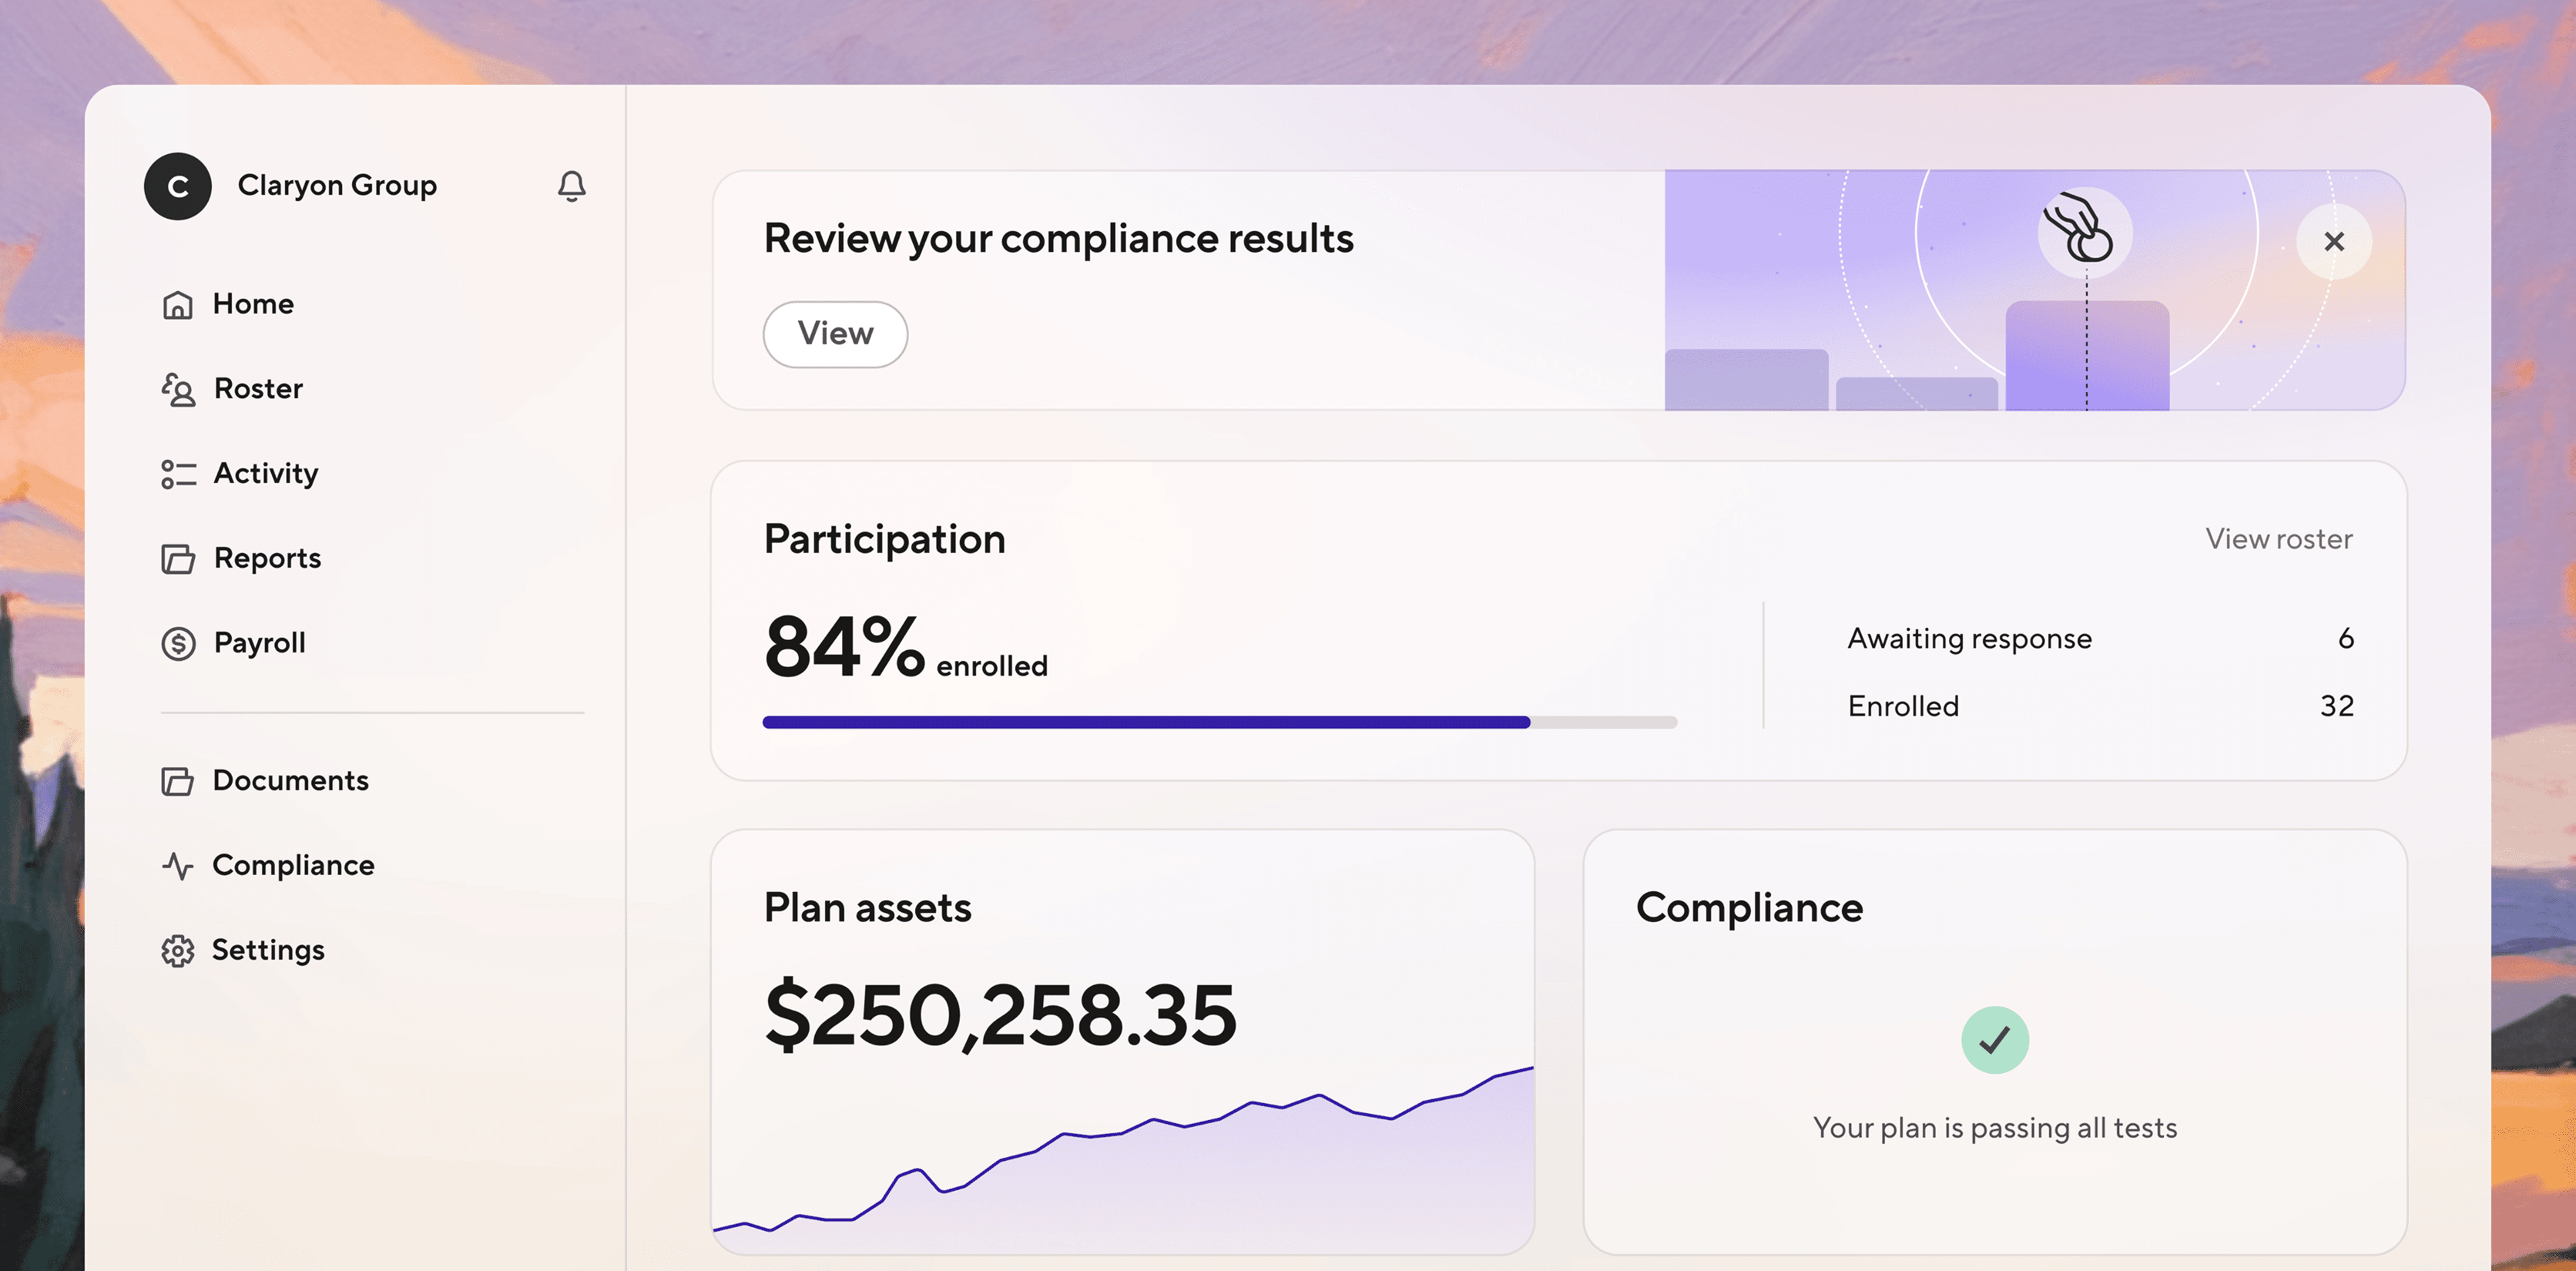Viewport: 2576px width, 1271px height.
Task: Click the Activity list icon
Action: click(x=178, y=473)
